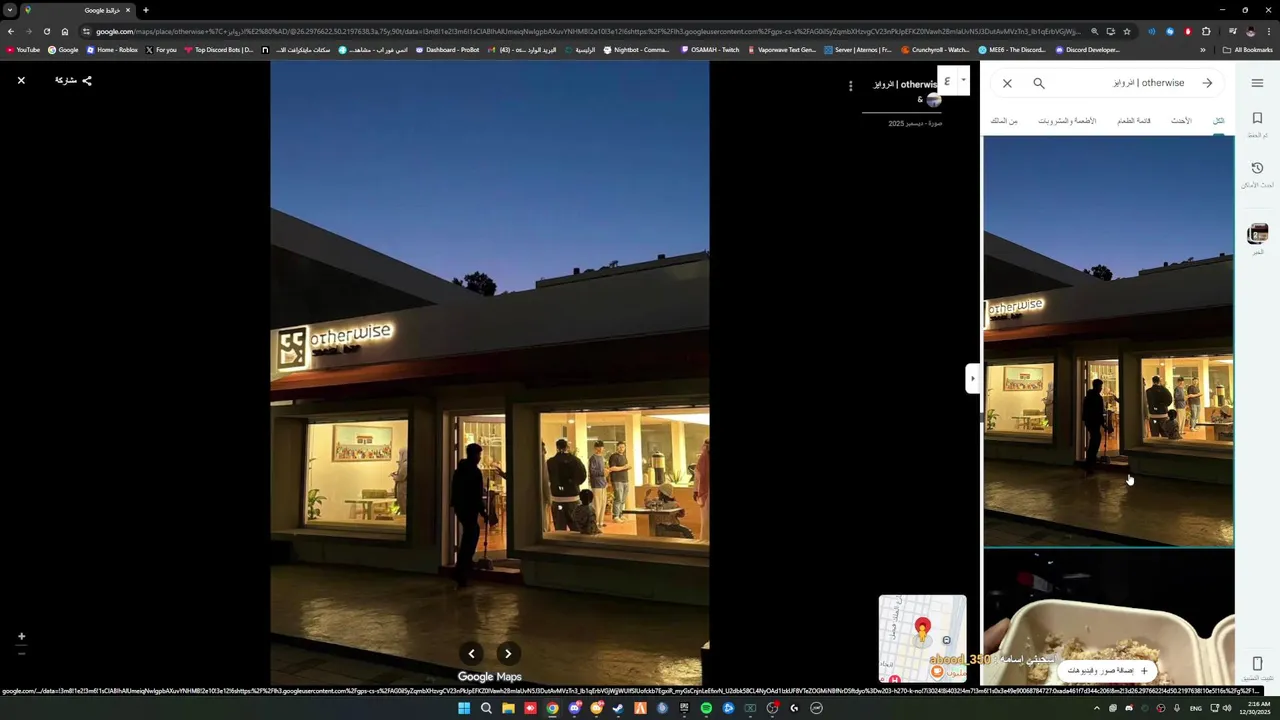Open the Food and drinks photos tab
This screenshot has width=1280, height=720.
(1067, 121)
